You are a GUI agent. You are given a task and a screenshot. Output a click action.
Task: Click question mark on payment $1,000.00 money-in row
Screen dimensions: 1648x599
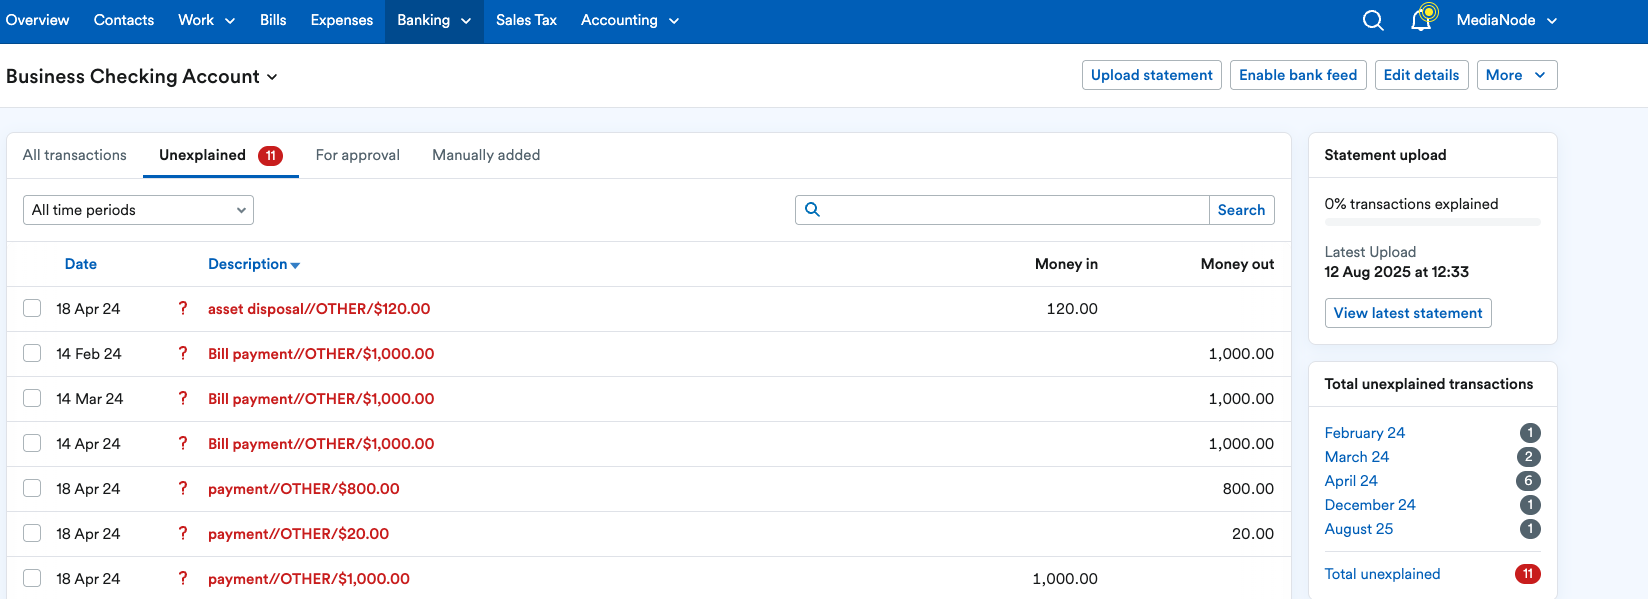tap(182, 579)
